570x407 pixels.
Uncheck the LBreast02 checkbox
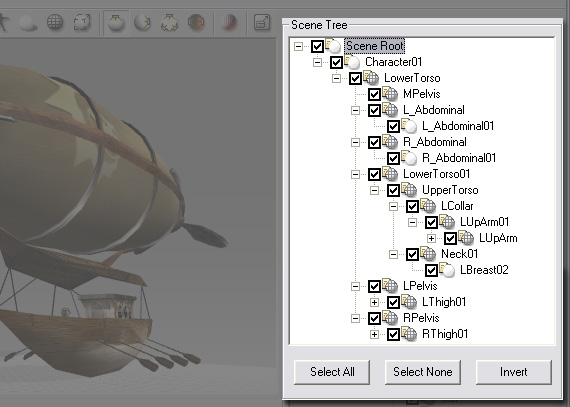tap(431, 270)
